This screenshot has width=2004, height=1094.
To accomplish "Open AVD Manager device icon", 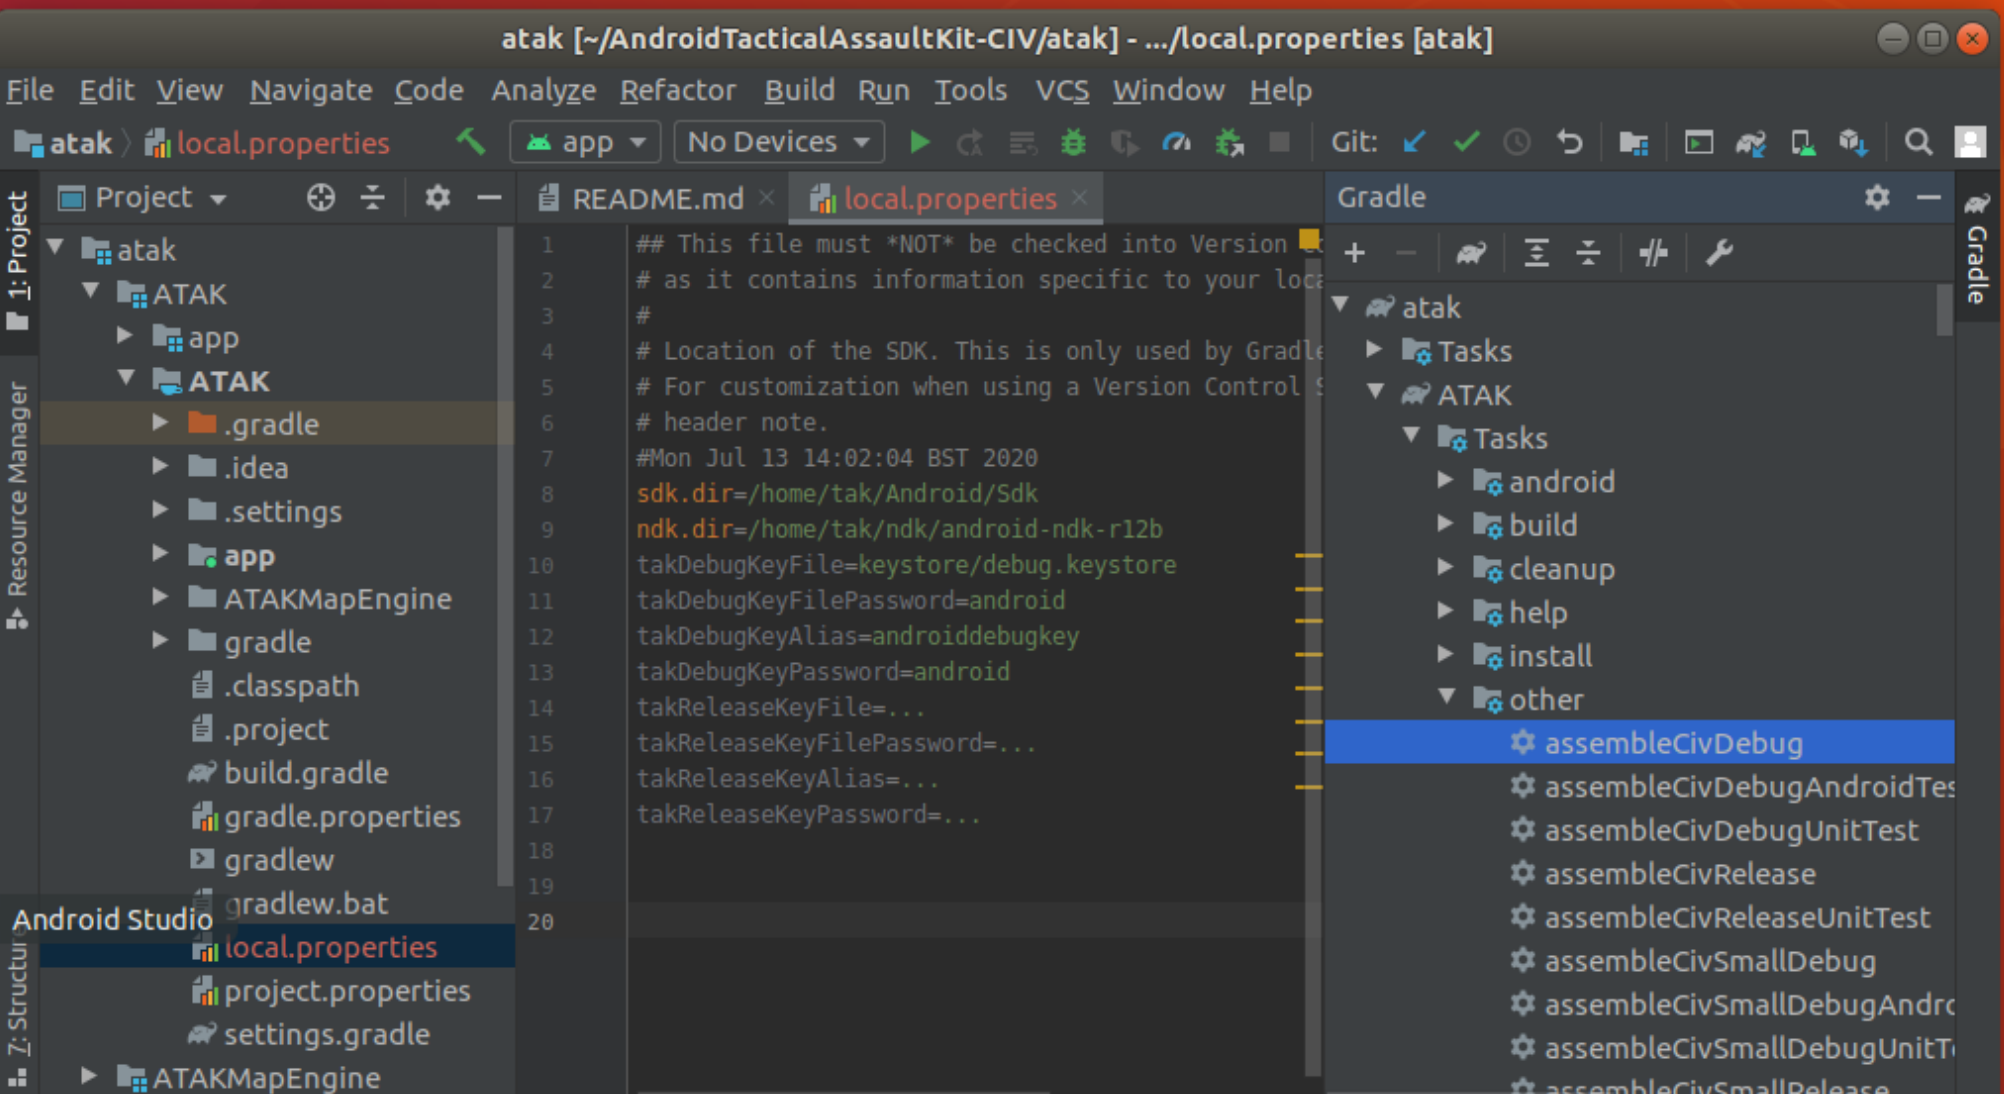I will tap(1802, 143).
